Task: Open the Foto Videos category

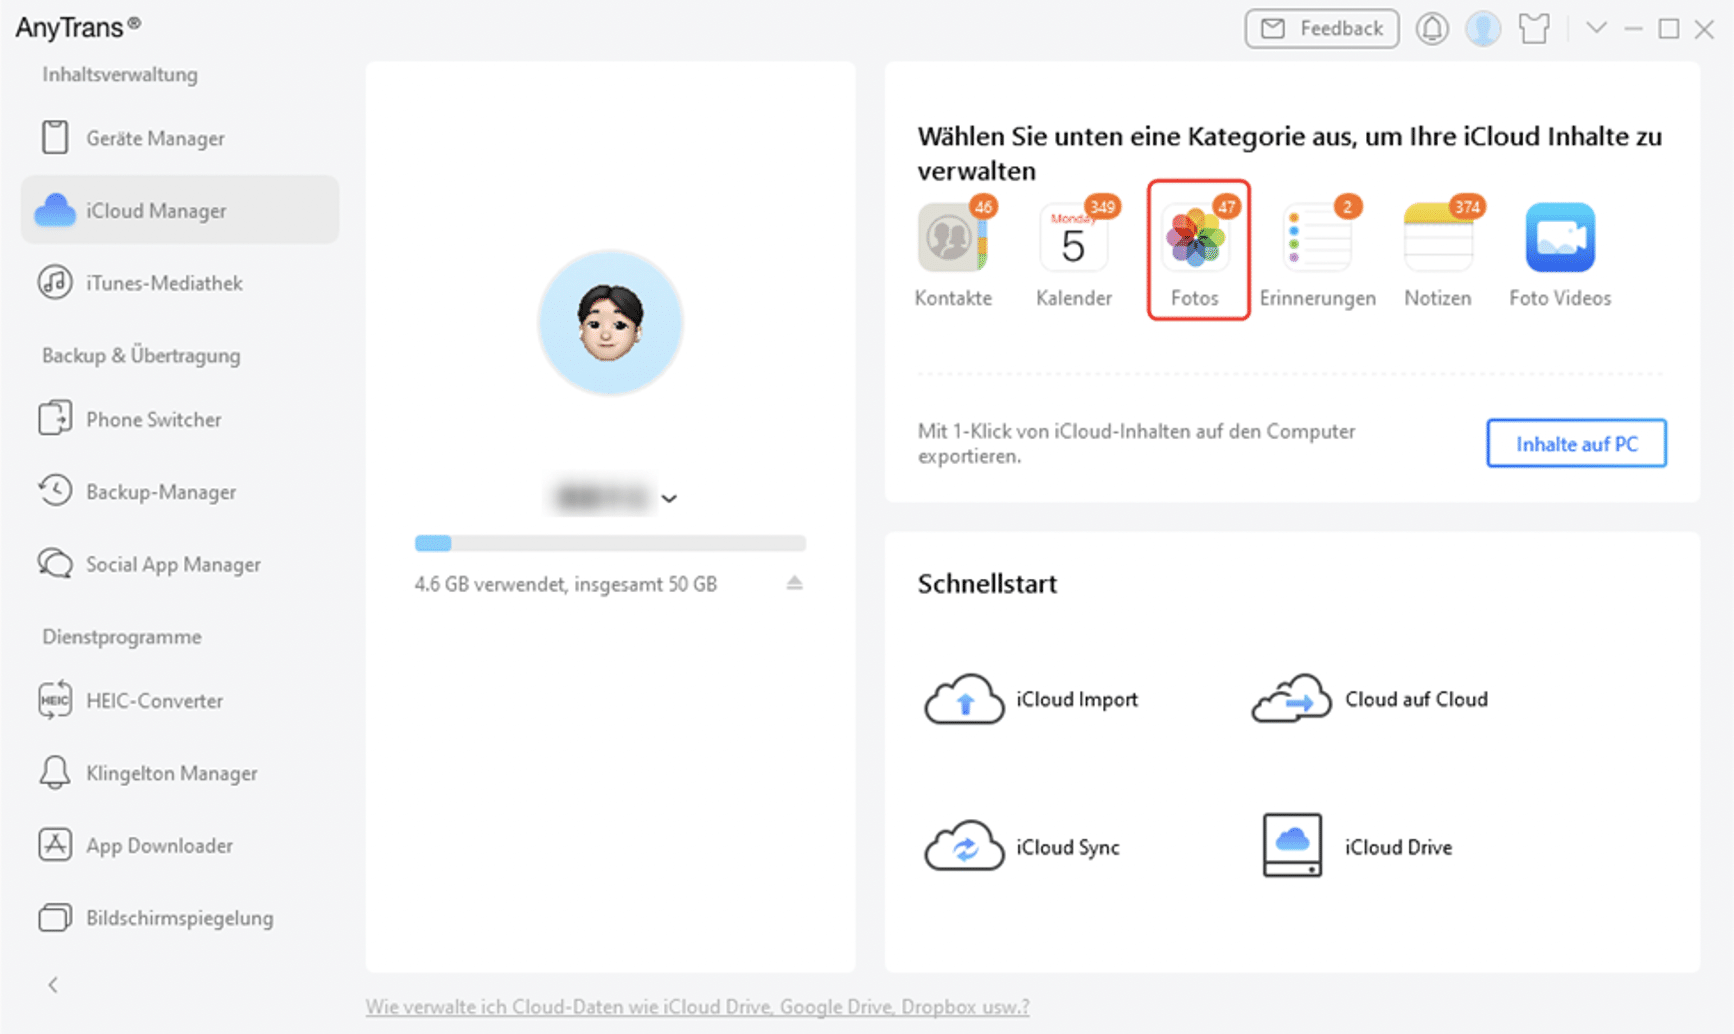Action: [x=1560, y=254]
